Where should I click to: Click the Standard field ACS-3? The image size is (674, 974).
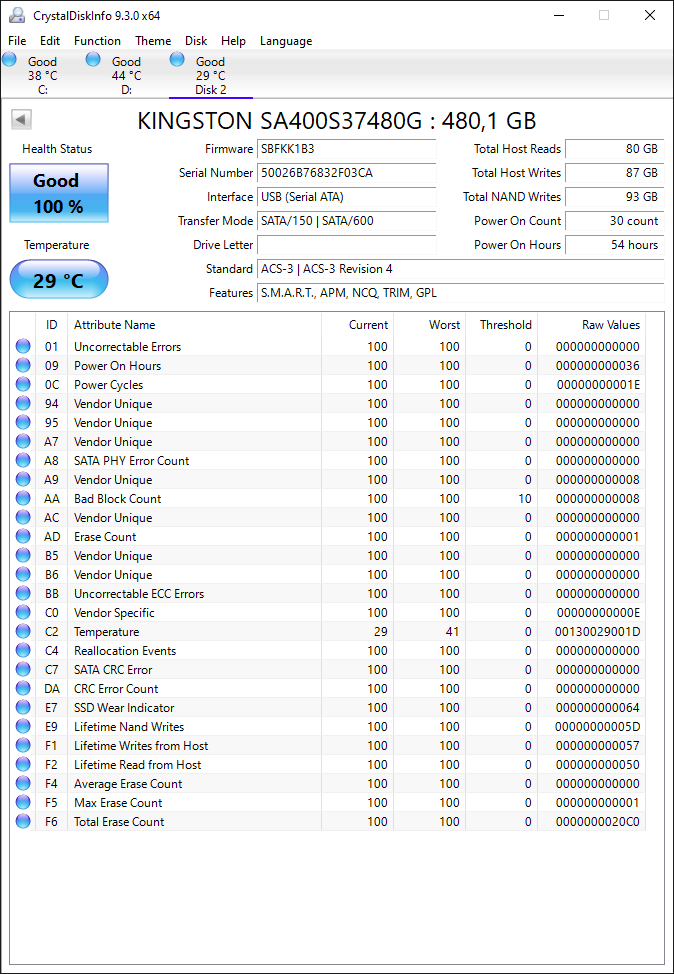[460, 269]
